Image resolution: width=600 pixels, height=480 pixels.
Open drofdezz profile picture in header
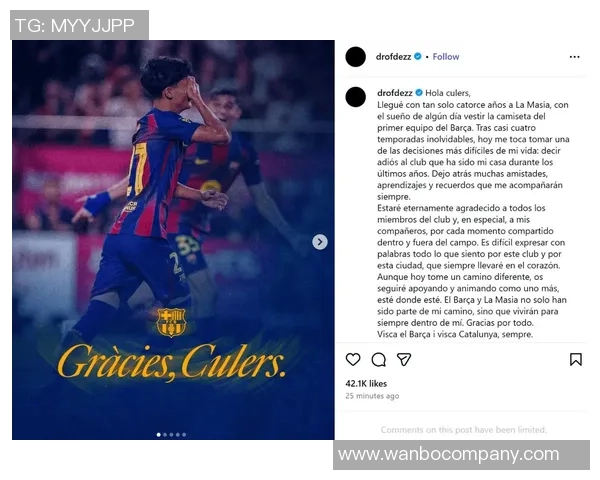pyautogui.click(x=355, y=57)
